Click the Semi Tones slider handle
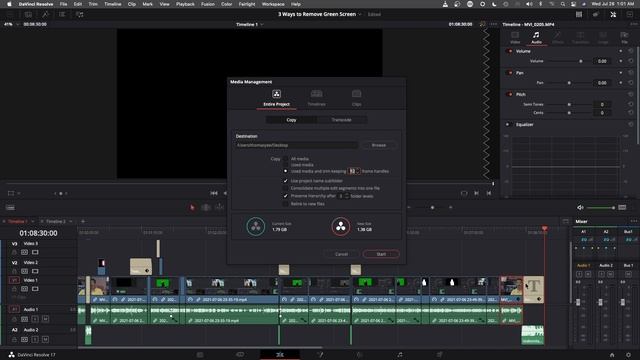The width and height of the screenshot is (640, 360). (569, 104)
